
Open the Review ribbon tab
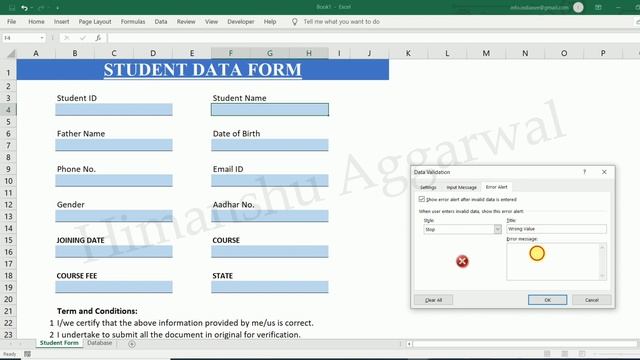coord(186,22)
